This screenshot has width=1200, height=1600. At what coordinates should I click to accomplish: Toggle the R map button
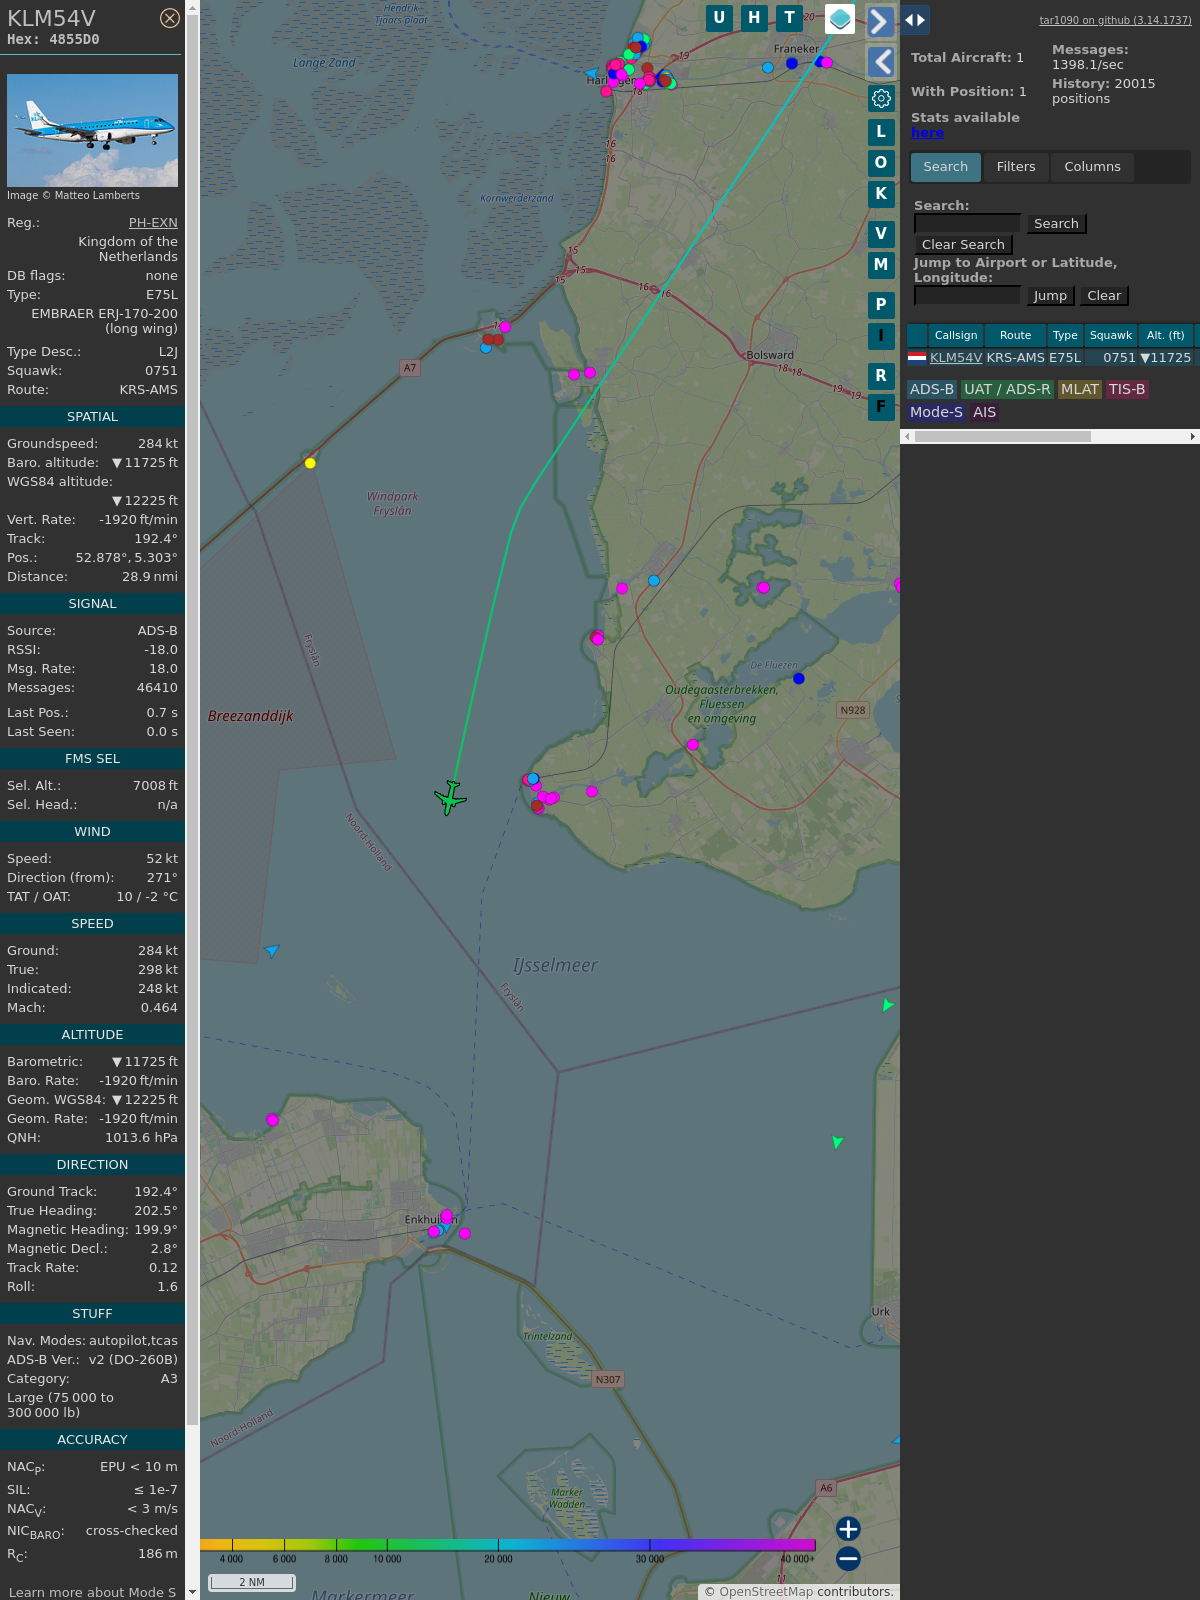click(881, 376)
